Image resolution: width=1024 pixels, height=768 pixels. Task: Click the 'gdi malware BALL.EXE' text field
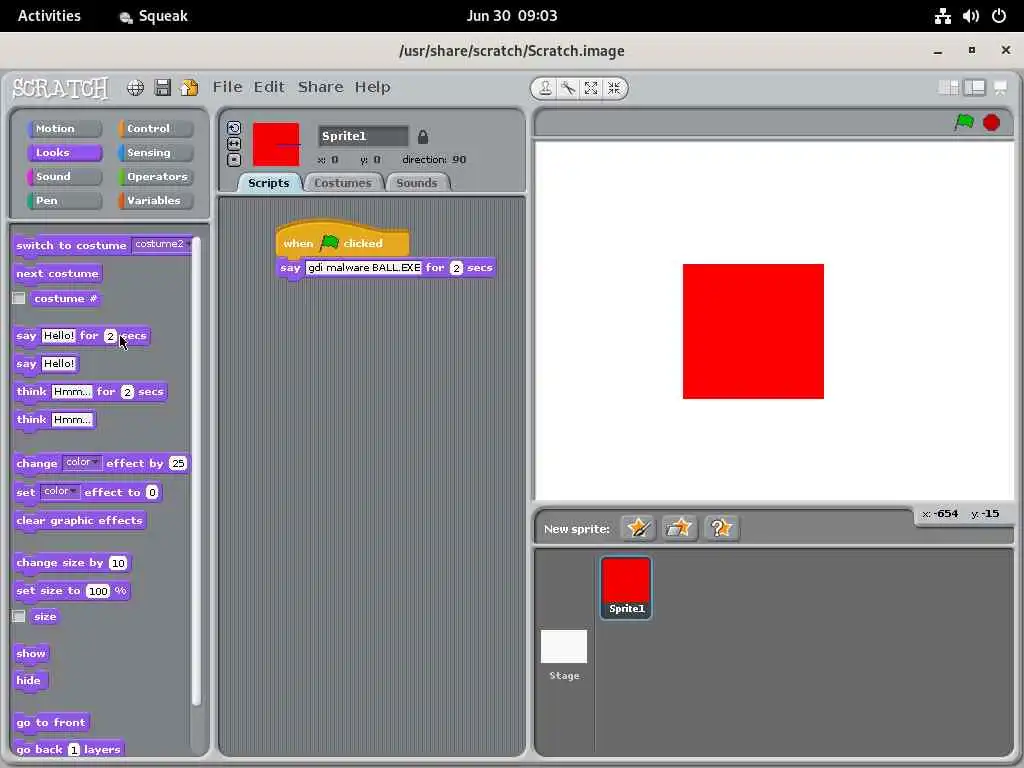click(x=364, y=268)
